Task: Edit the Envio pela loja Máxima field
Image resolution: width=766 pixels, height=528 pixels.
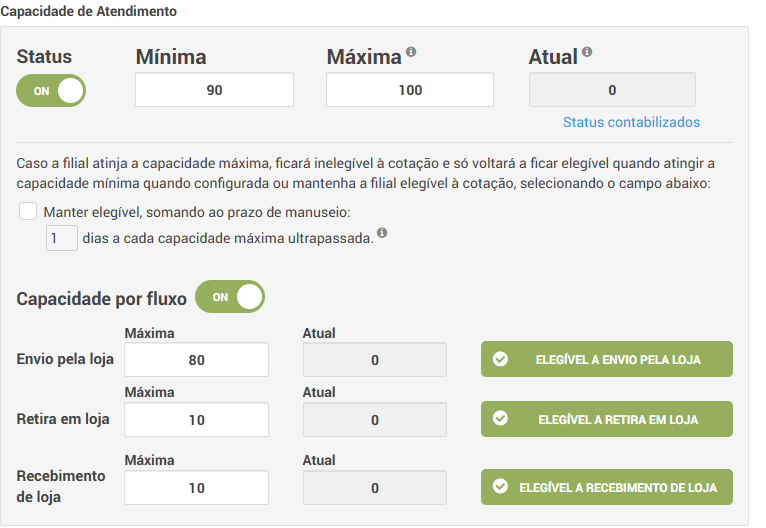Action: (196, 360)
